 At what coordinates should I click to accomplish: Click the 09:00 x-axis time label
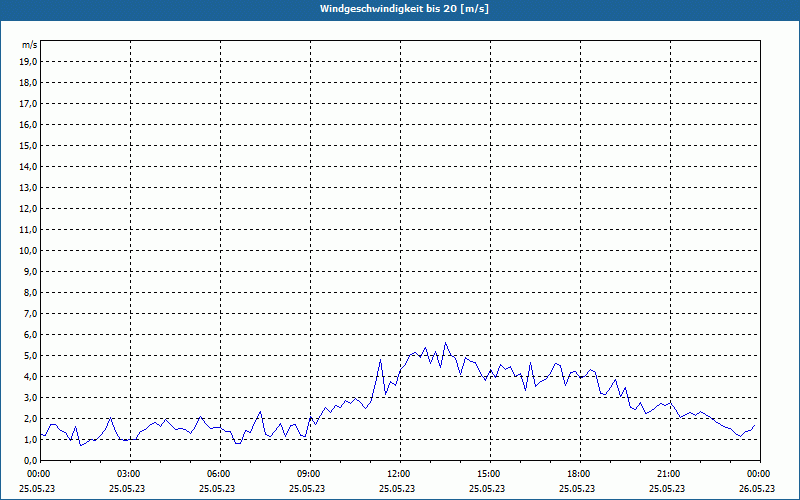308,474
